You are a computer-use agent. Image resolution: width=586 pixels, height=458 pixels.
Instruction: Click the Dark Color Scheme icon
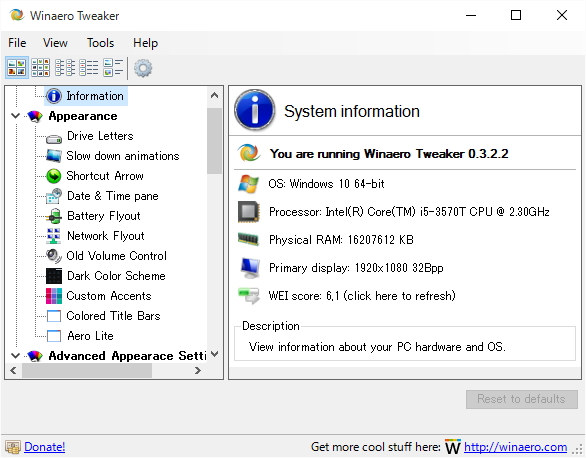coord(54,276)
